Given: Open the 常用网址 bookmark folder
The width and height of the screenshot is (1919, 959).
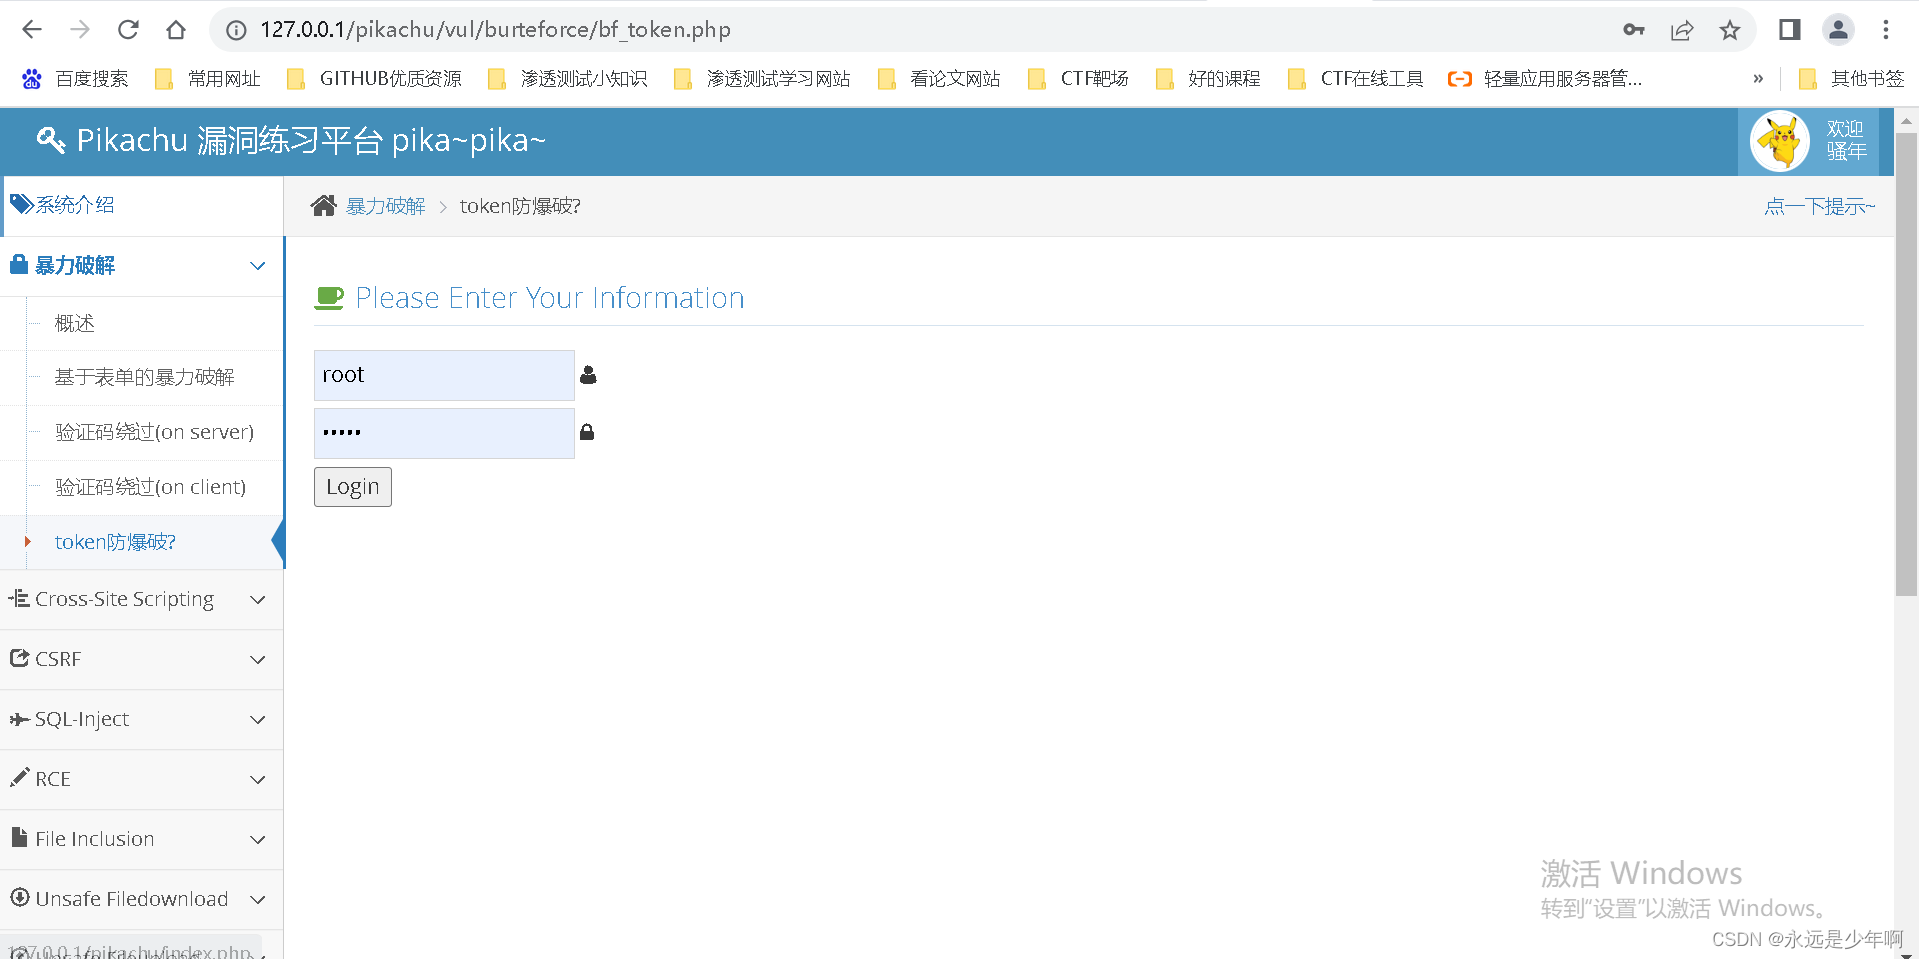Looking at the screenshot, I should 208,79.
